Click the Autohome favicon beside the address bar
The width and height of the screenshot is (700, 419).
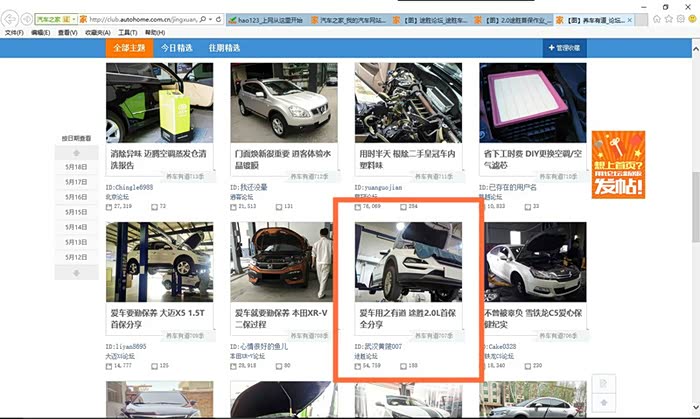click(x=82, y=19)
